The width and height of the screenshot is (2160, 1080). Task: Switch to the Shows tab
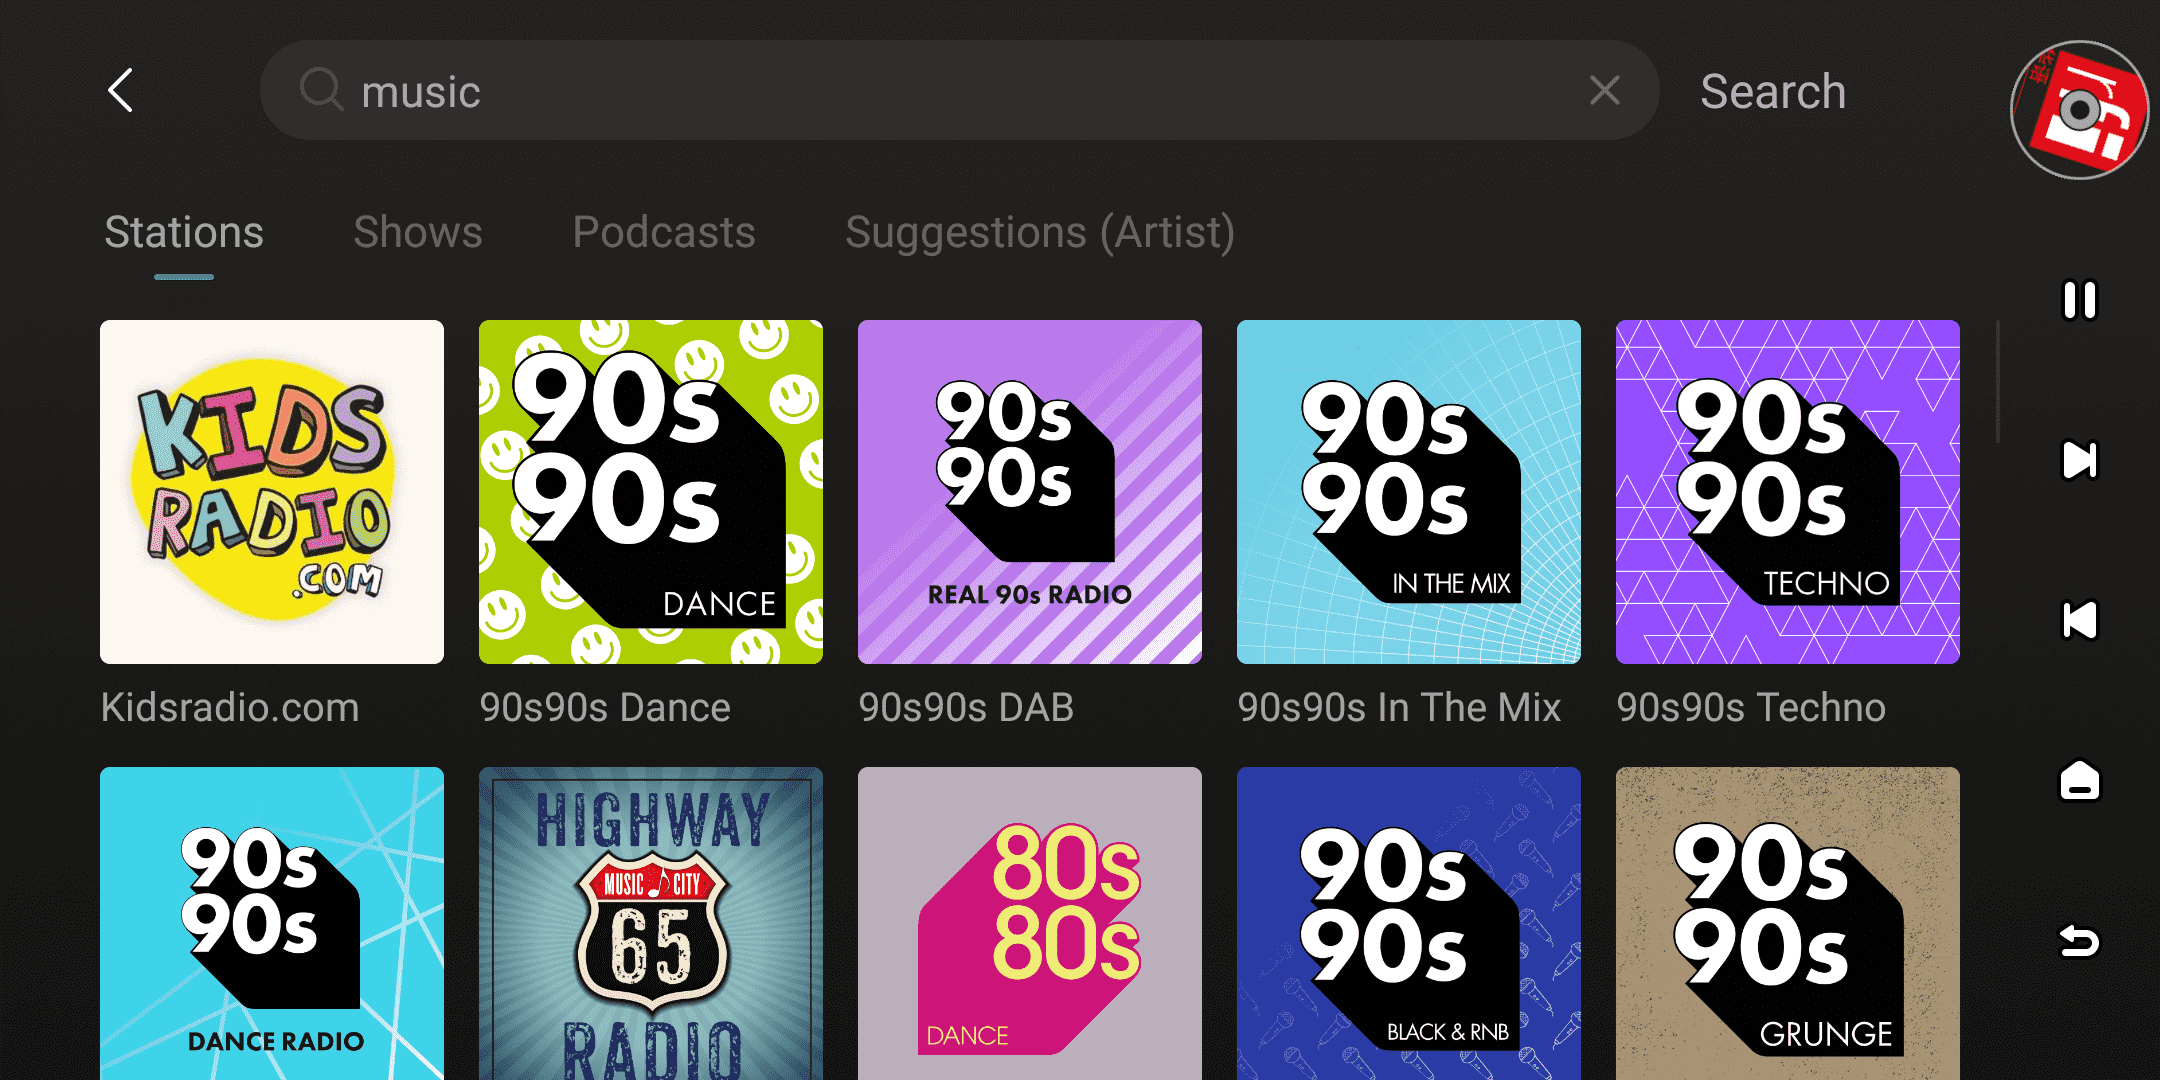pyautogui.click(x=418, y=233)
